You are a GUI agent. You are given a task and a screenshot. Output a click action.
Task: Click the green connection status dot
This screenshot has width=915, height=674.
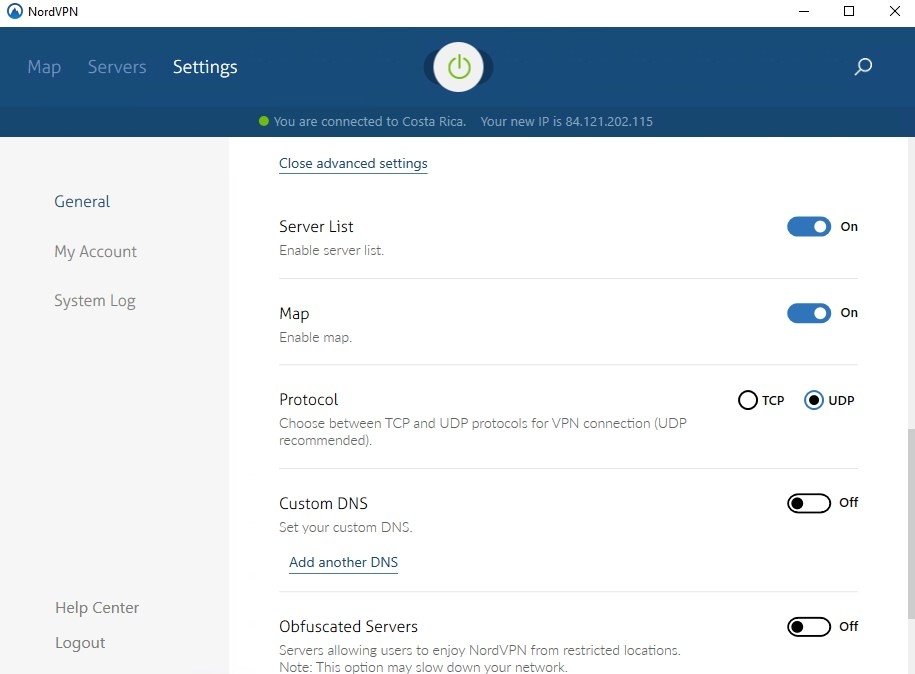(x=264, y=122)
